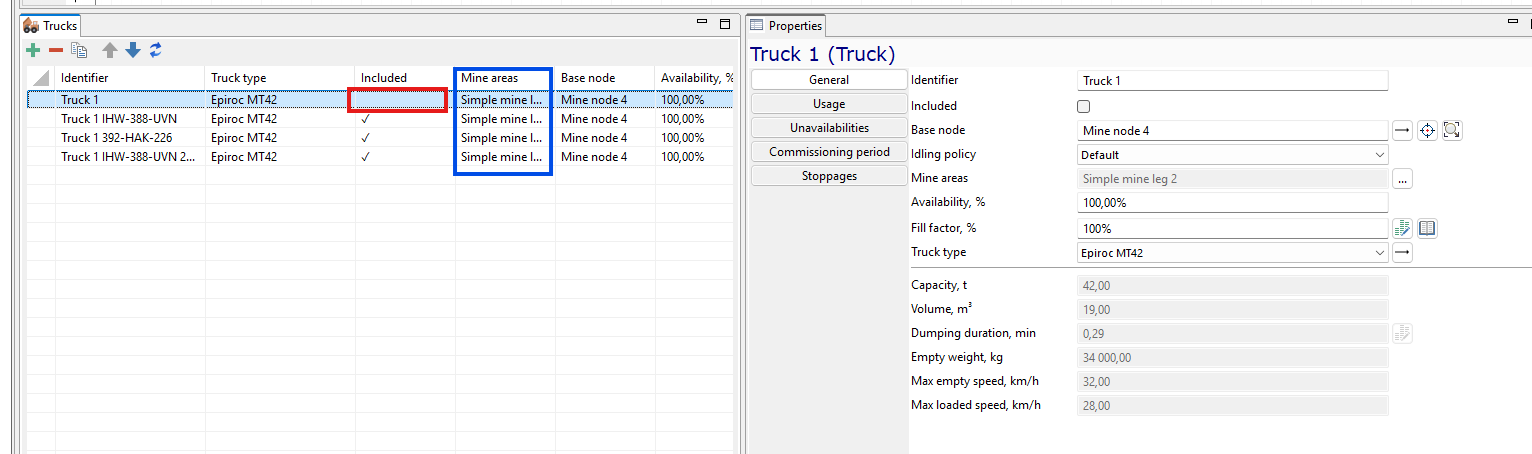The width and height of the screenshot is (1532, 454).
Task: Sort by the Base node column header
Action: (605, 78)
